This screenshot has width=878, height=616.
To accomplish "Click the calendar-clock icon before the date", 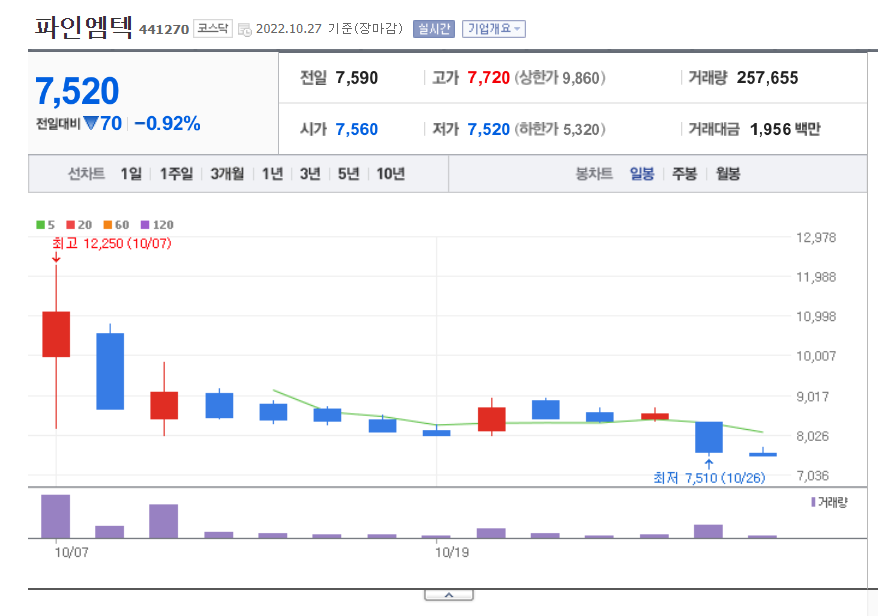I will coord(245,30).
